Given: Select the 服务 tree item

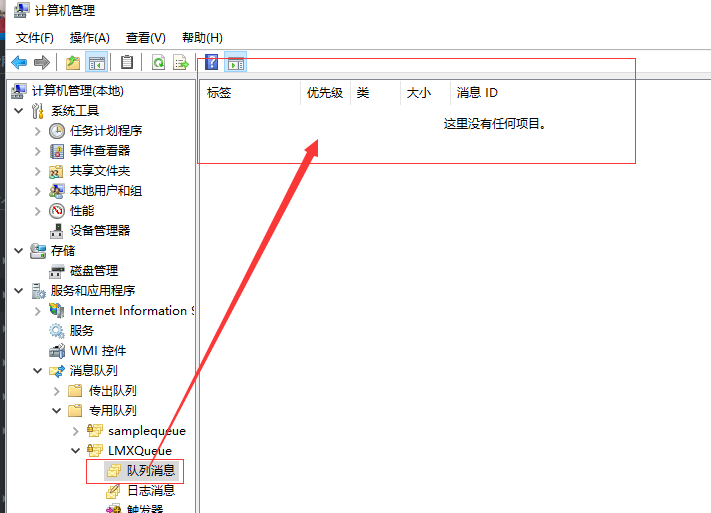Looking at the screenshot, I should point(82,331).
